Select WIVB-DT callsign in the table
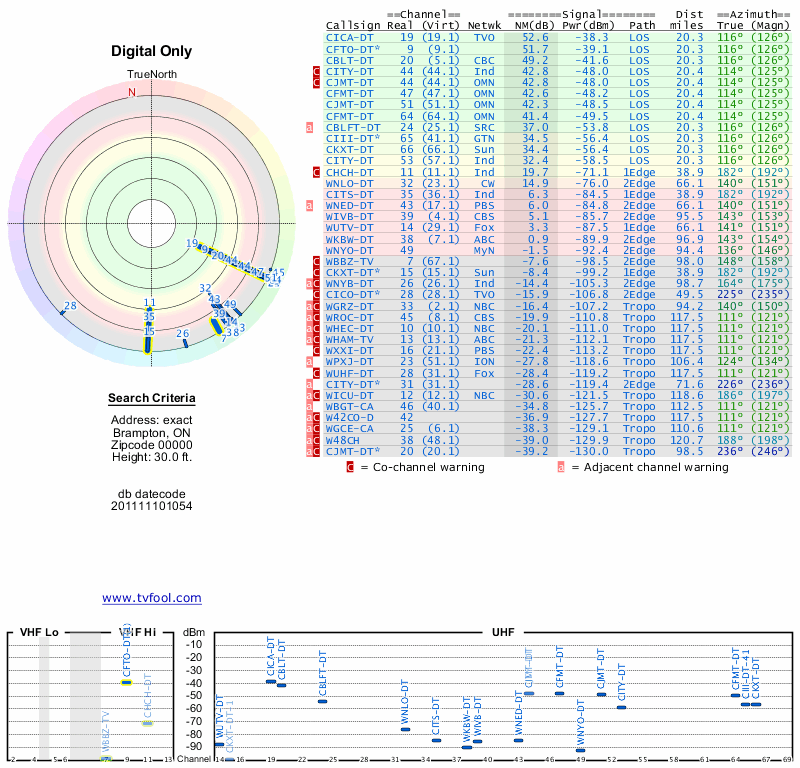Image resolution: width=800 pixels, height=768 pixels. 349,216
